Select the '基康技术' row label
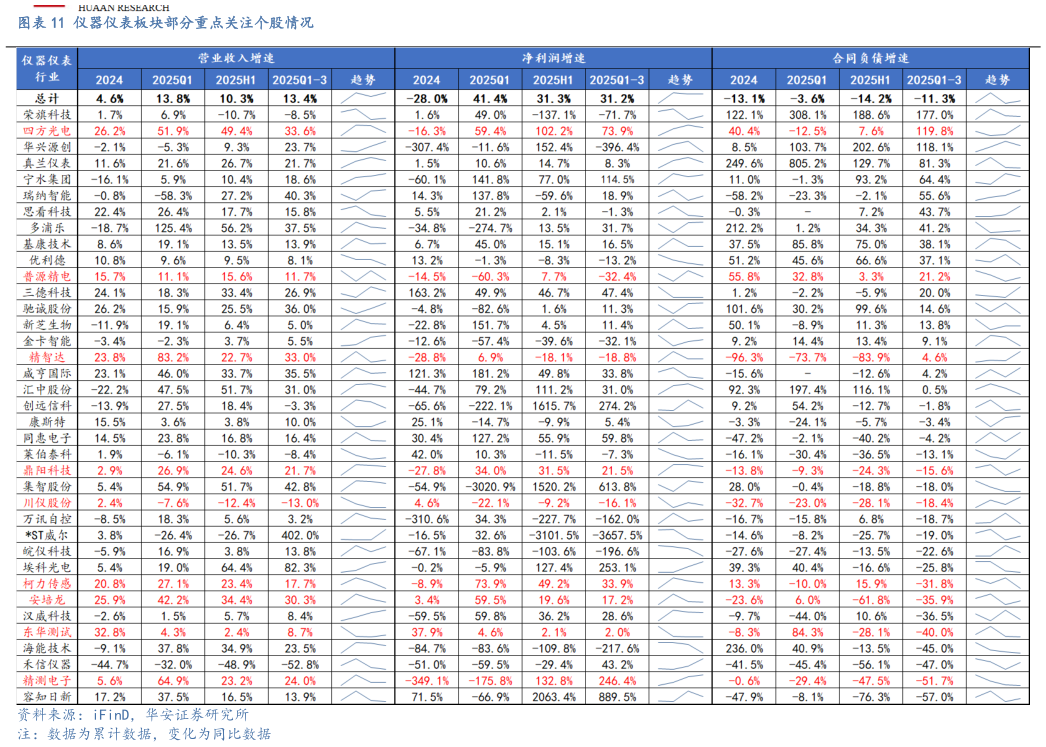 (x=47, y=244)
